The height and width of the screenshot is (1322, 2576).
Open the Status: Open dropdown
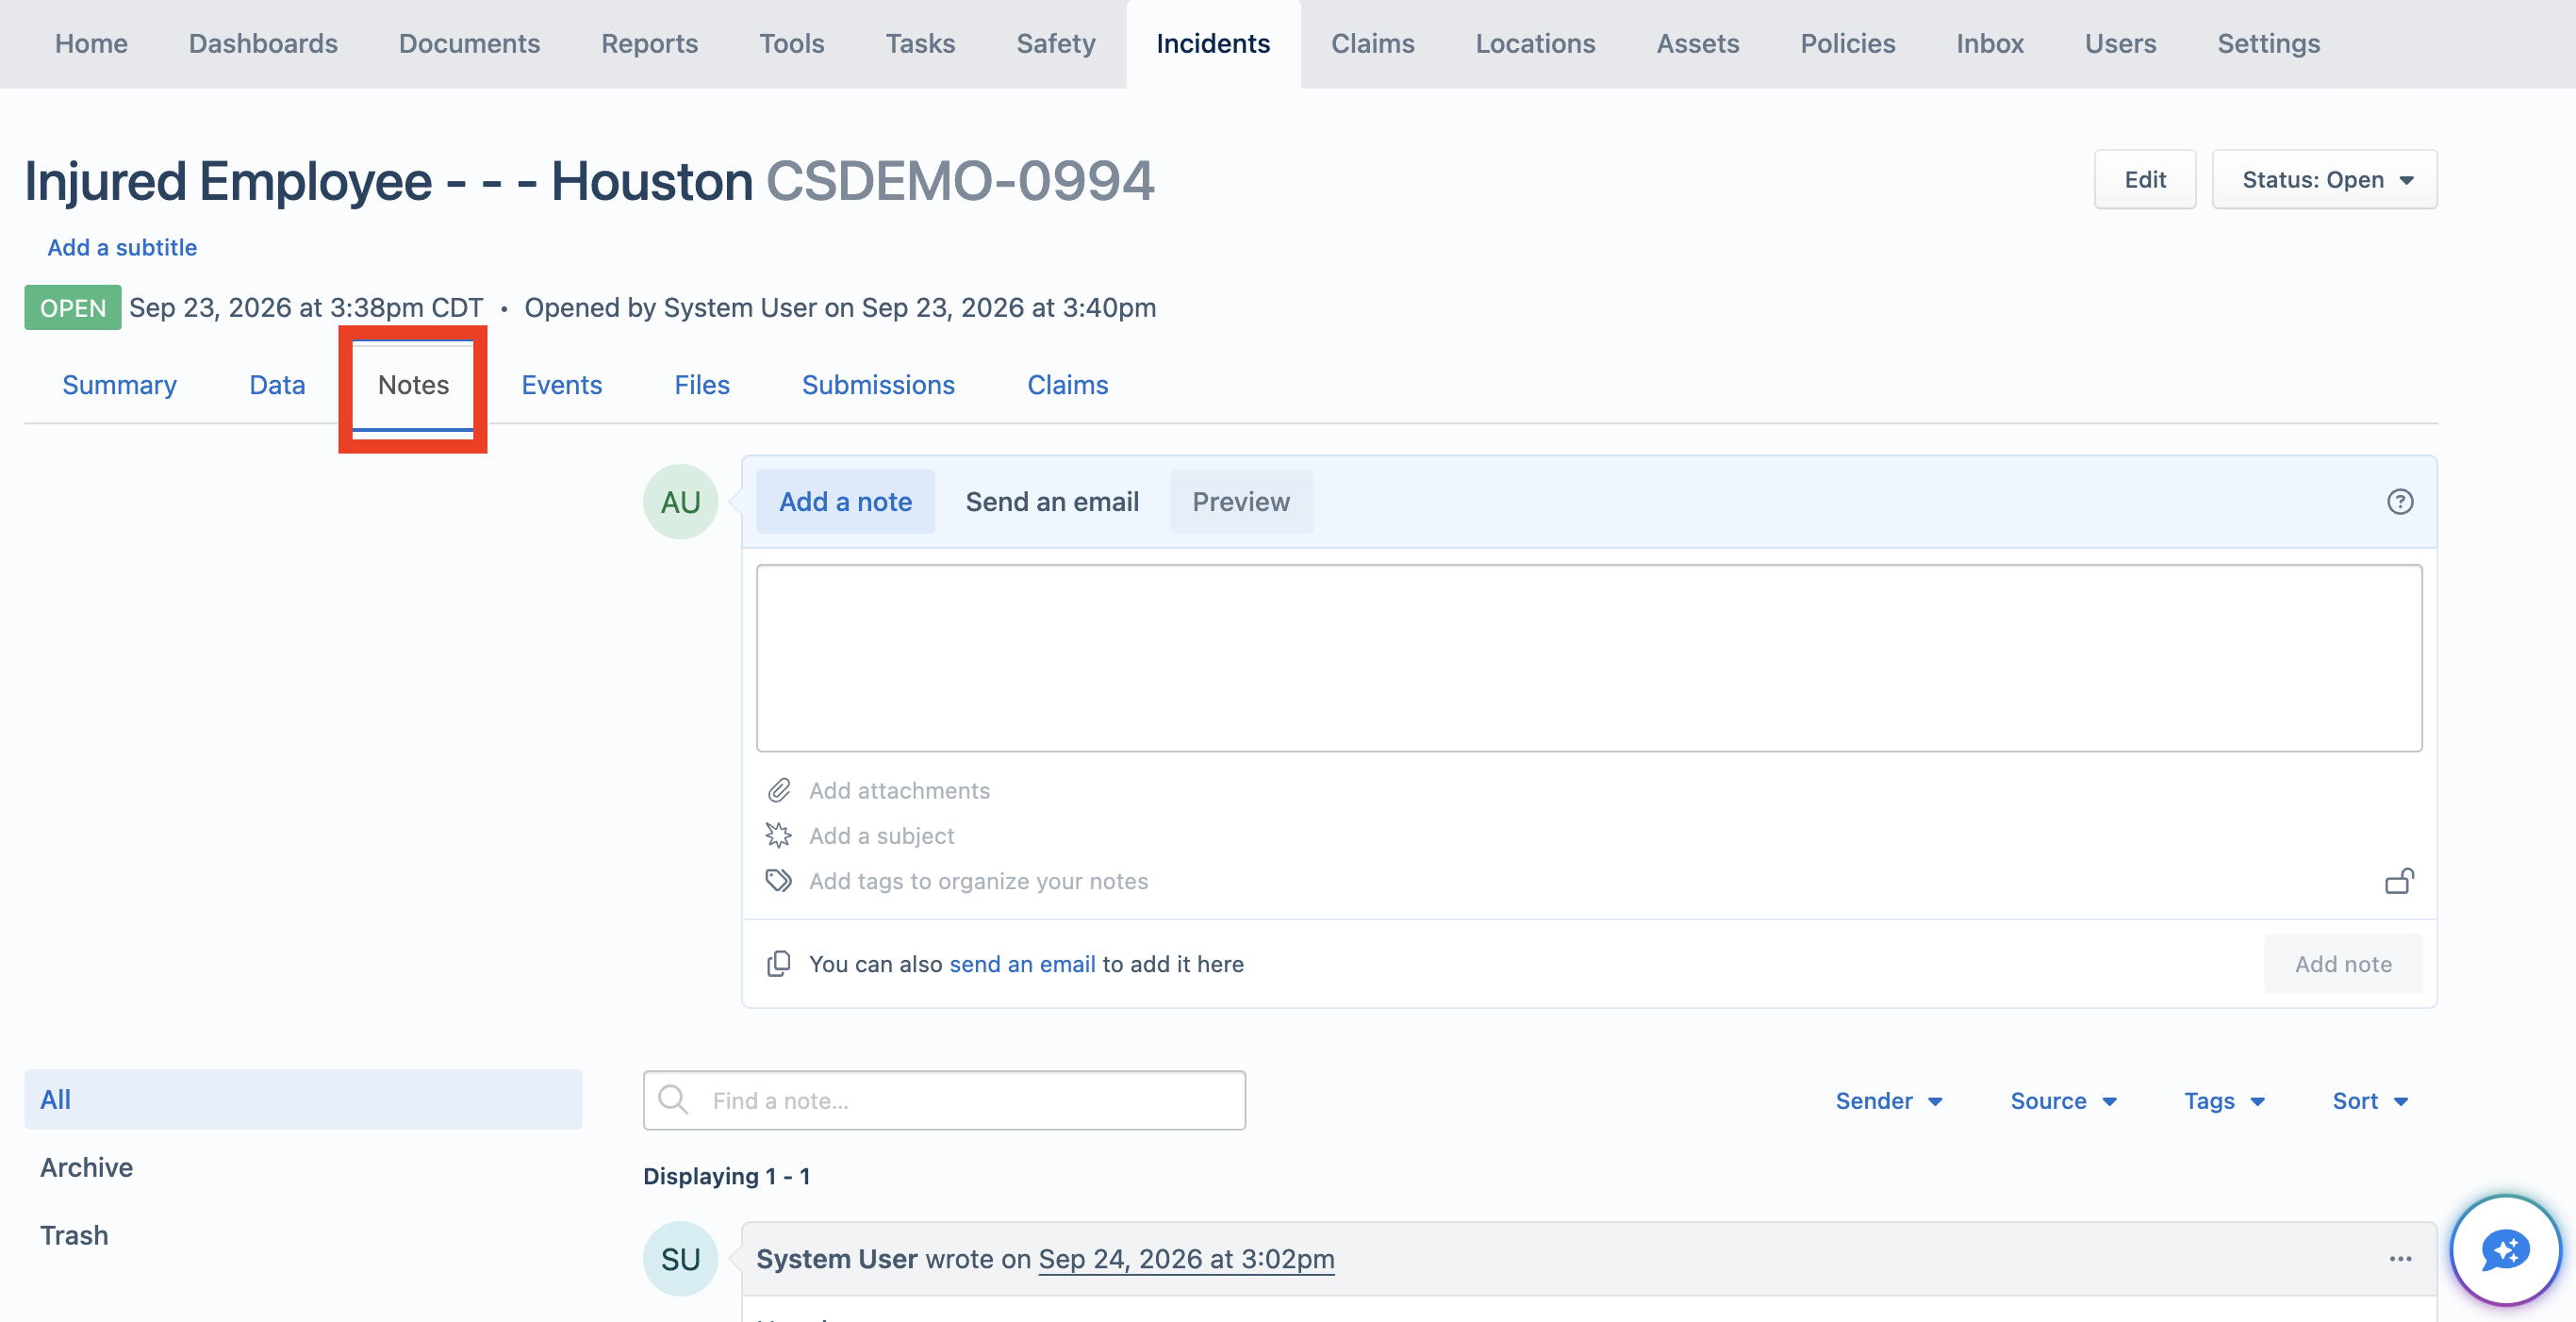(2324, 180)
